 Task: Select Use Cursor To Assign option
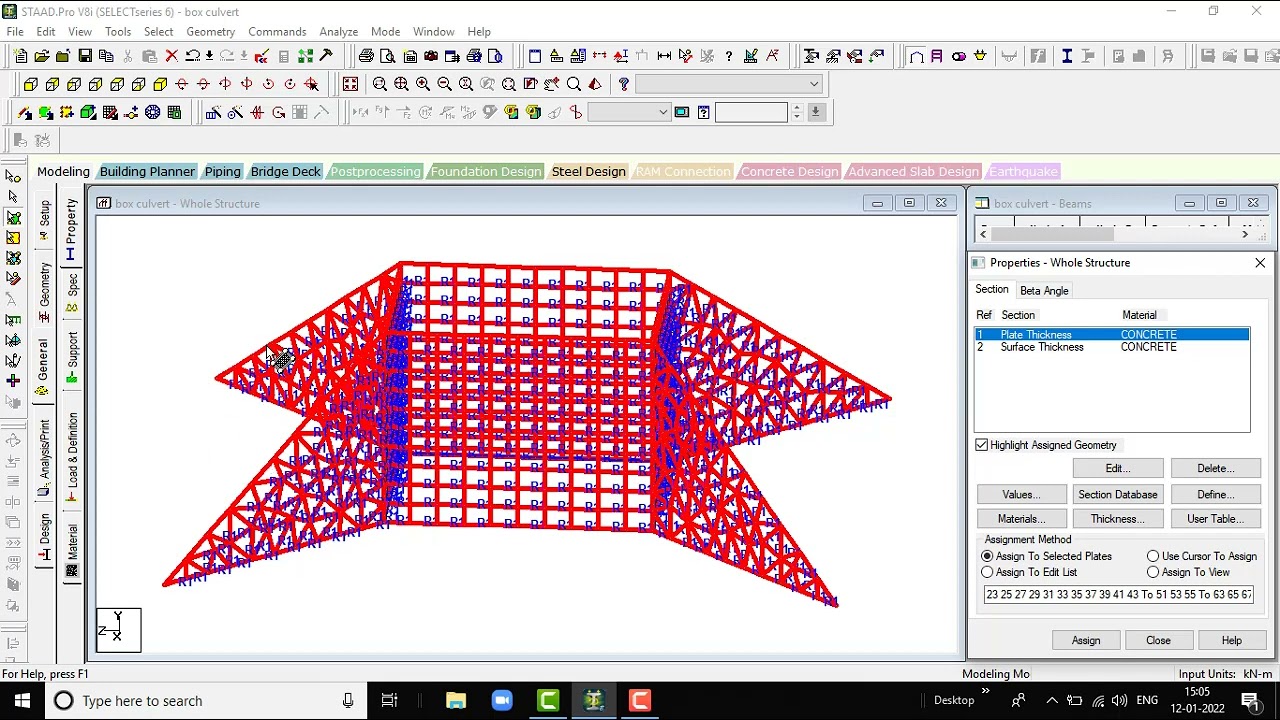click(1153, 556)
